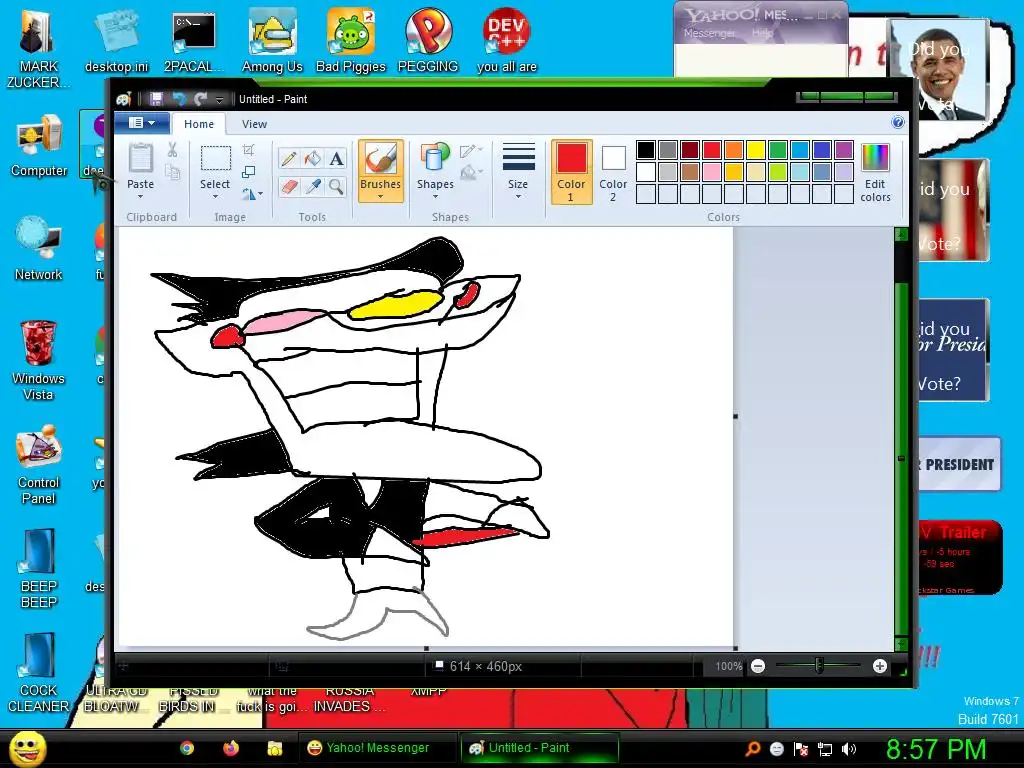Click the Zoom in plus button
Screen dimensions: 1024x768
(880, 666)
